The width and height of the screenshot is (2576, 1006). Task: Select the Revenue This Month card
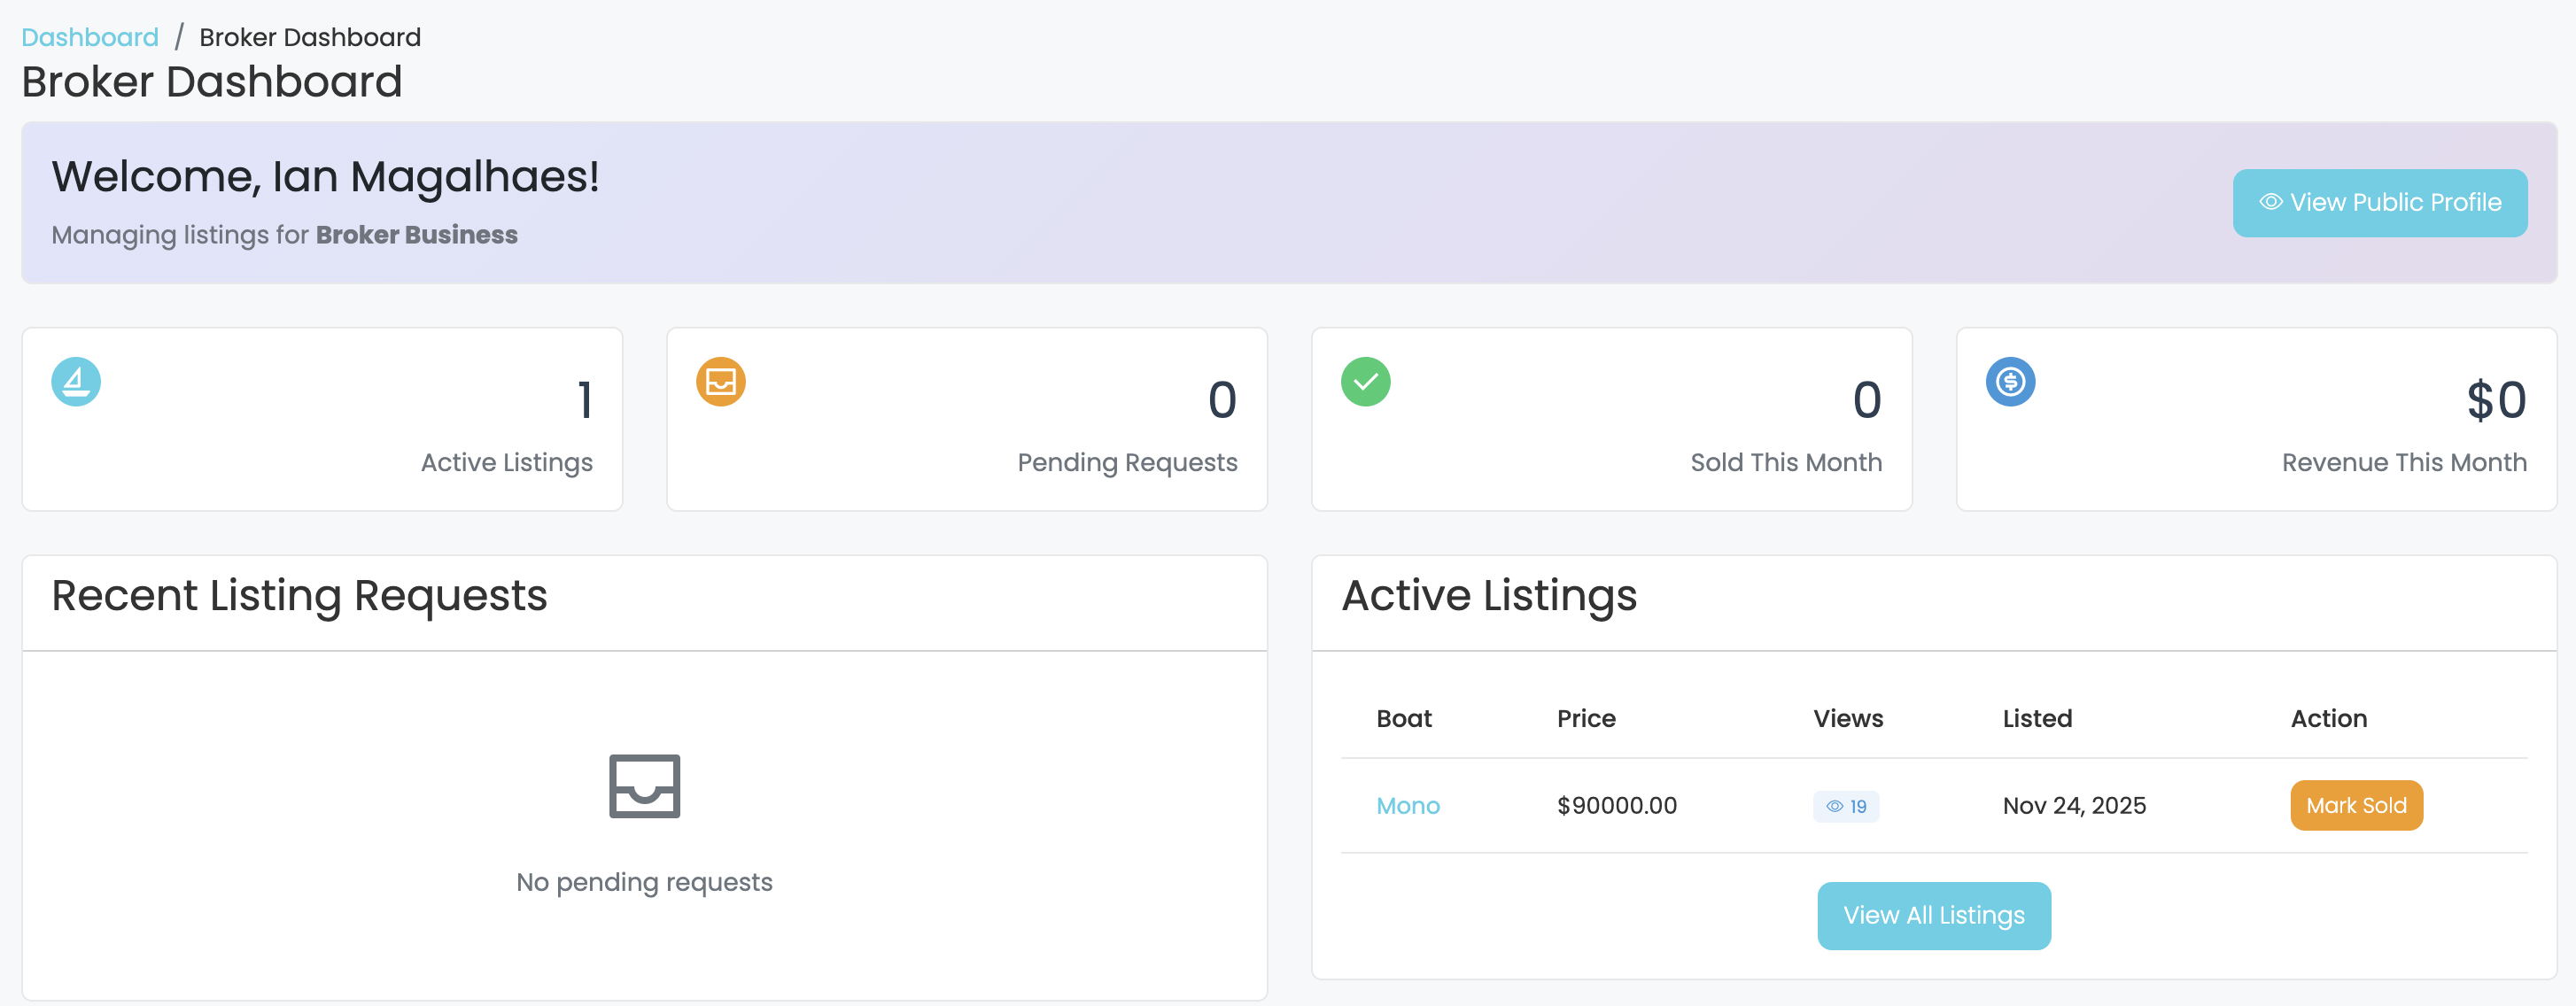click(x=2255, y=419)
